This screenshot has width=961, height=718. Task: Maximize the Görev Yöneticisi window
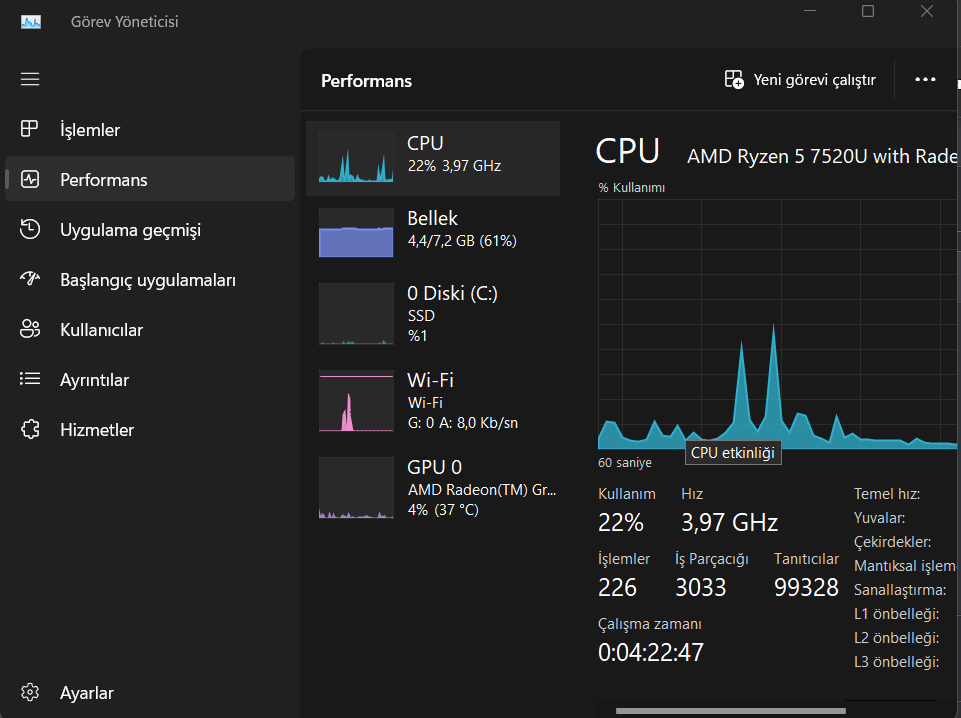coord(868,12)
